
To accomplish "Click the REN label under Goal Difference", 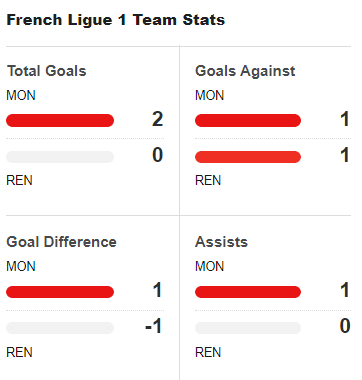I will (x=19, y=352).
